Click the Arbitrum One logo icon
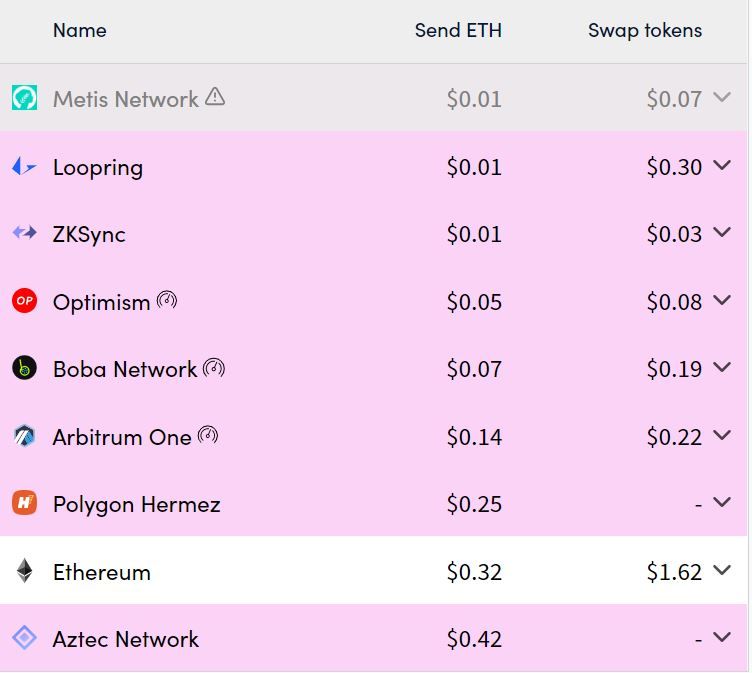Image resolution: width=752 pixels, height=673 pixels. point(24,436)
